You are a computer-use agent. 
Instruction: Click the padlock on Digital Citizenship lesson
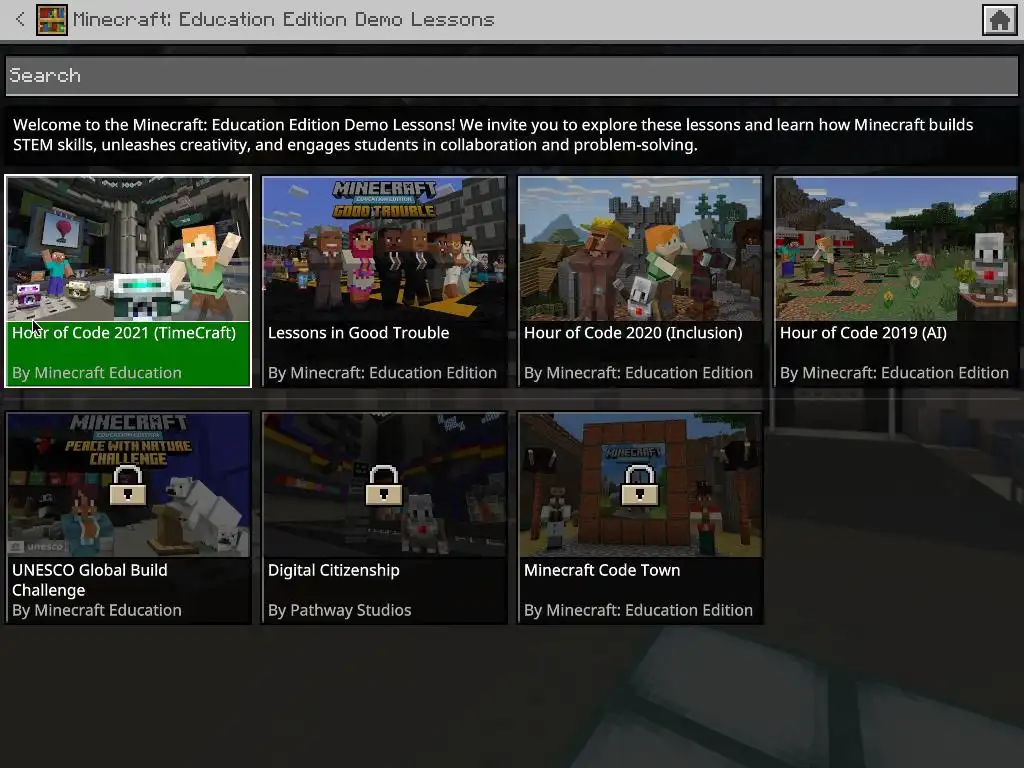[x=384, y=485]
